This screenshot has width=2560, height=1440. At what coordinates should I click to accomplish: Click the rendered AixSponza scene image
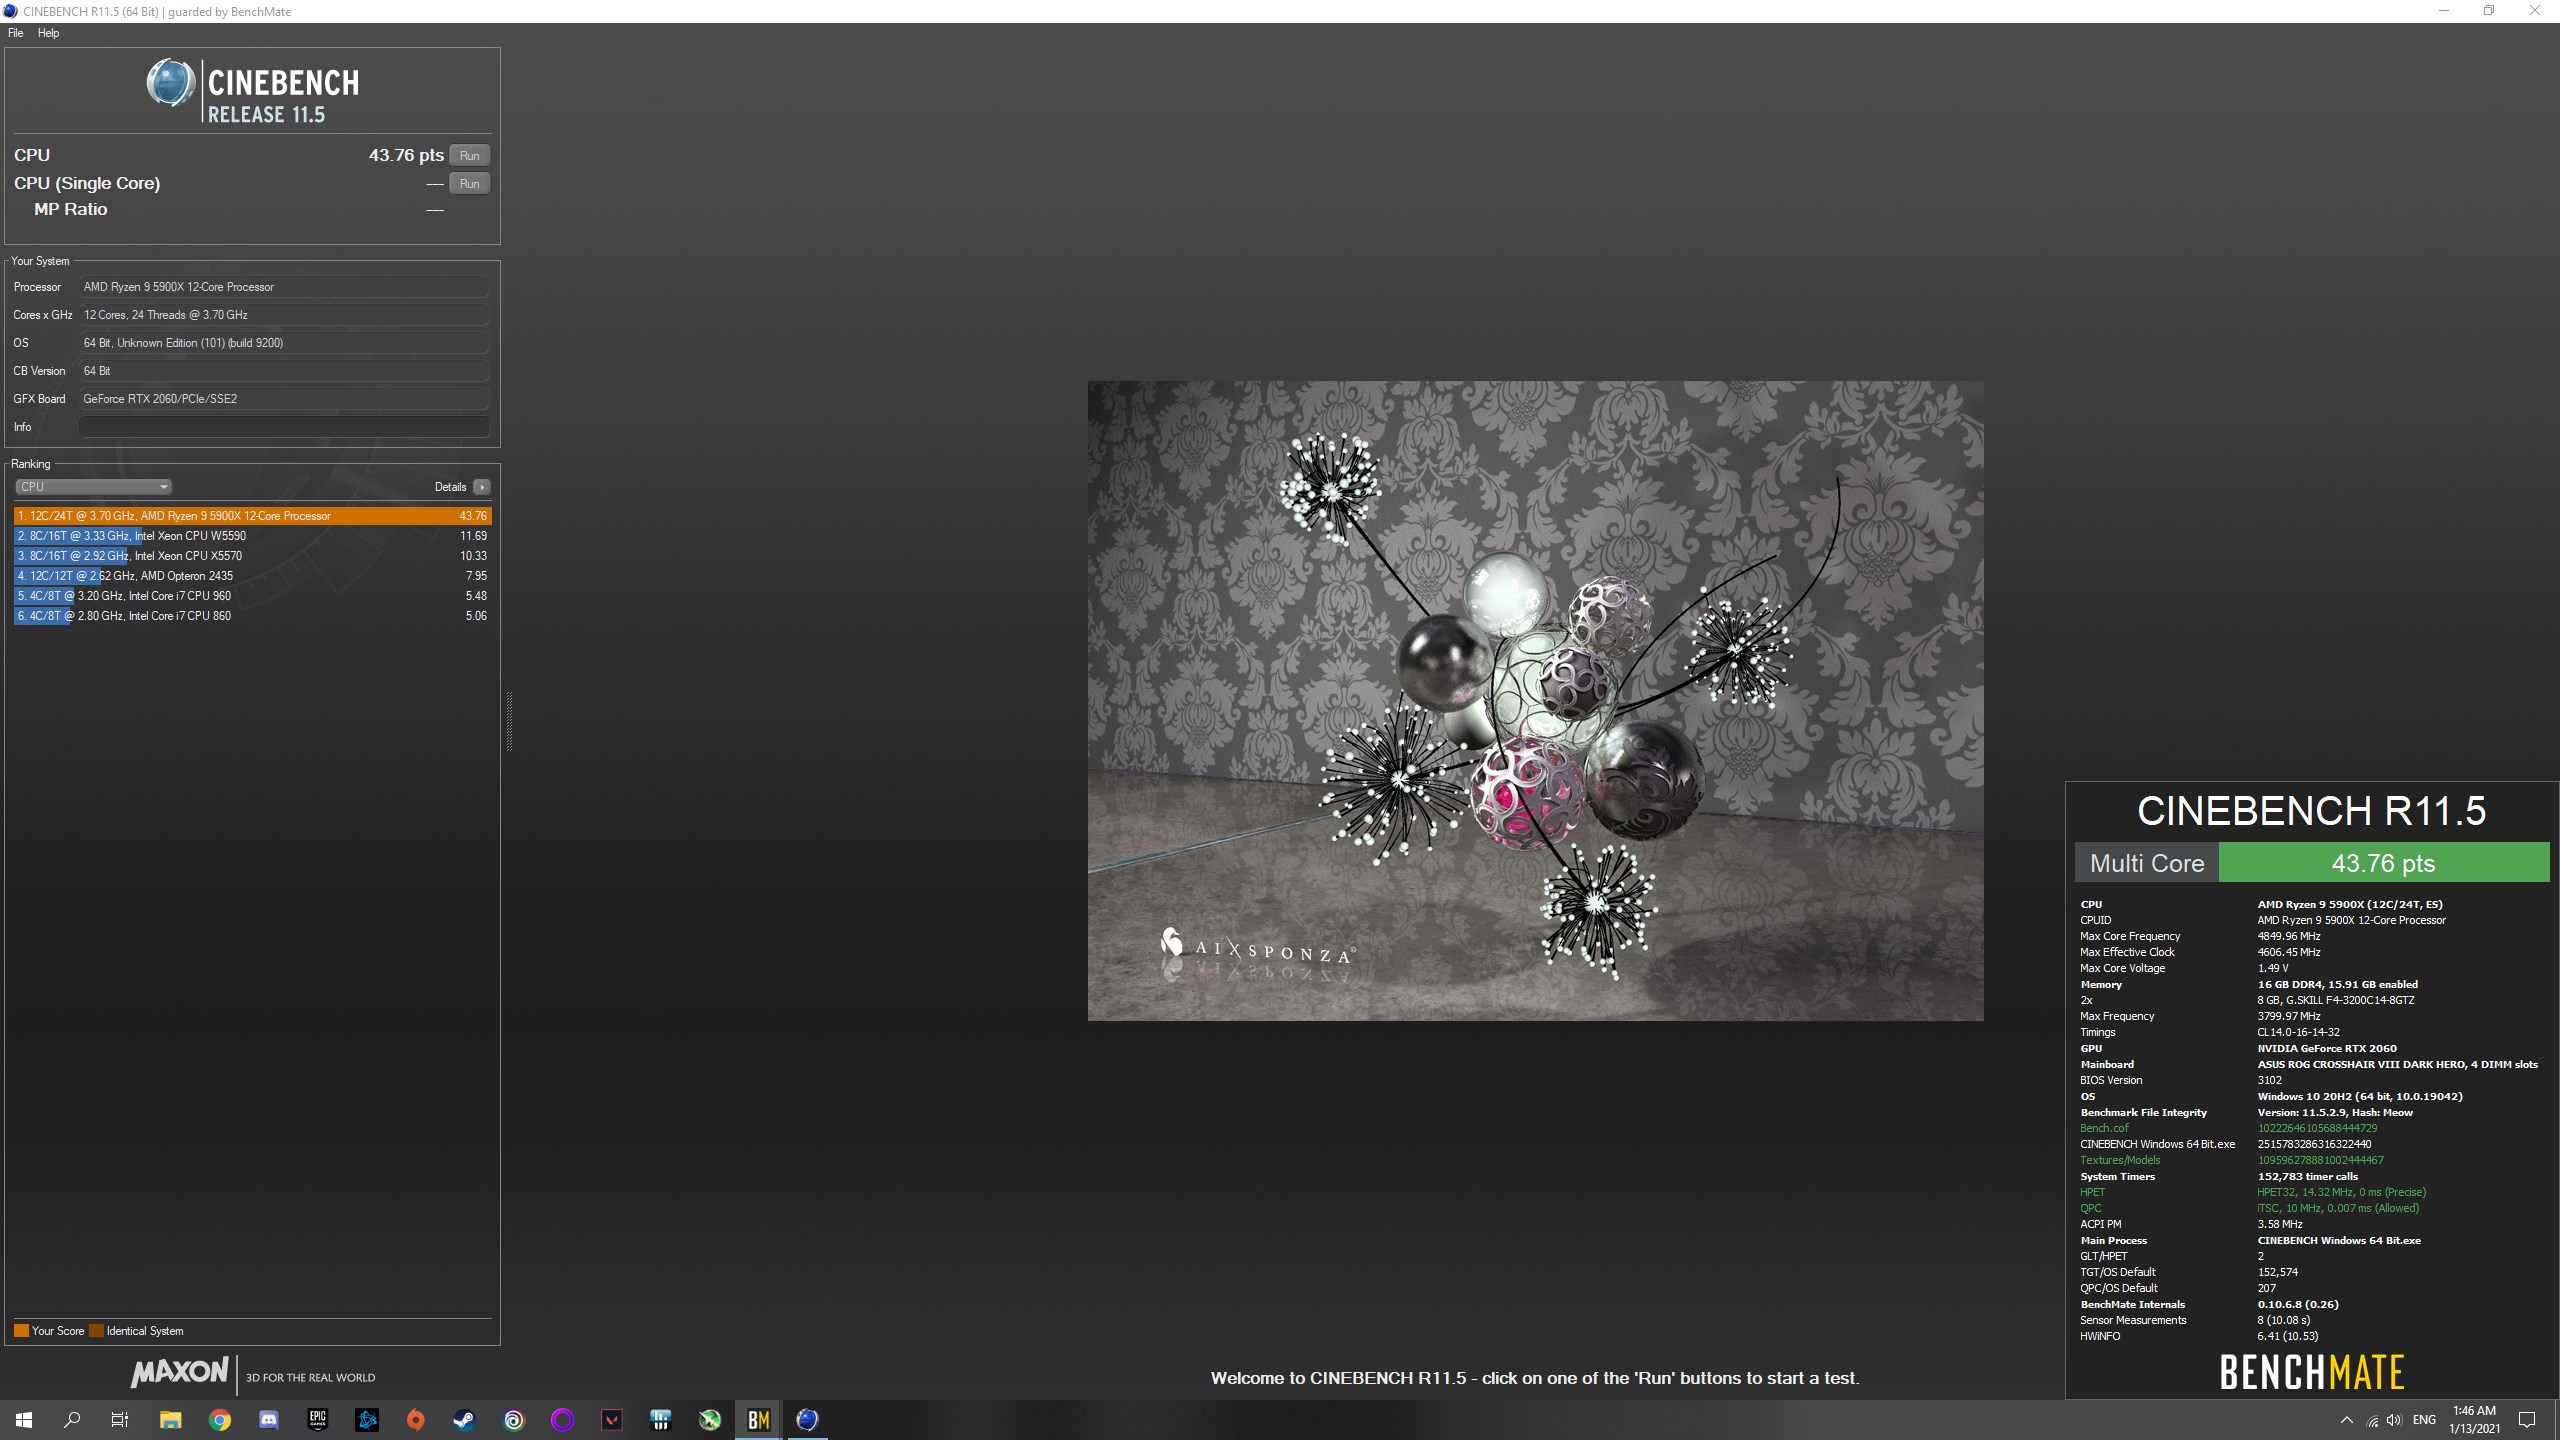click(x=1535, y=700)
